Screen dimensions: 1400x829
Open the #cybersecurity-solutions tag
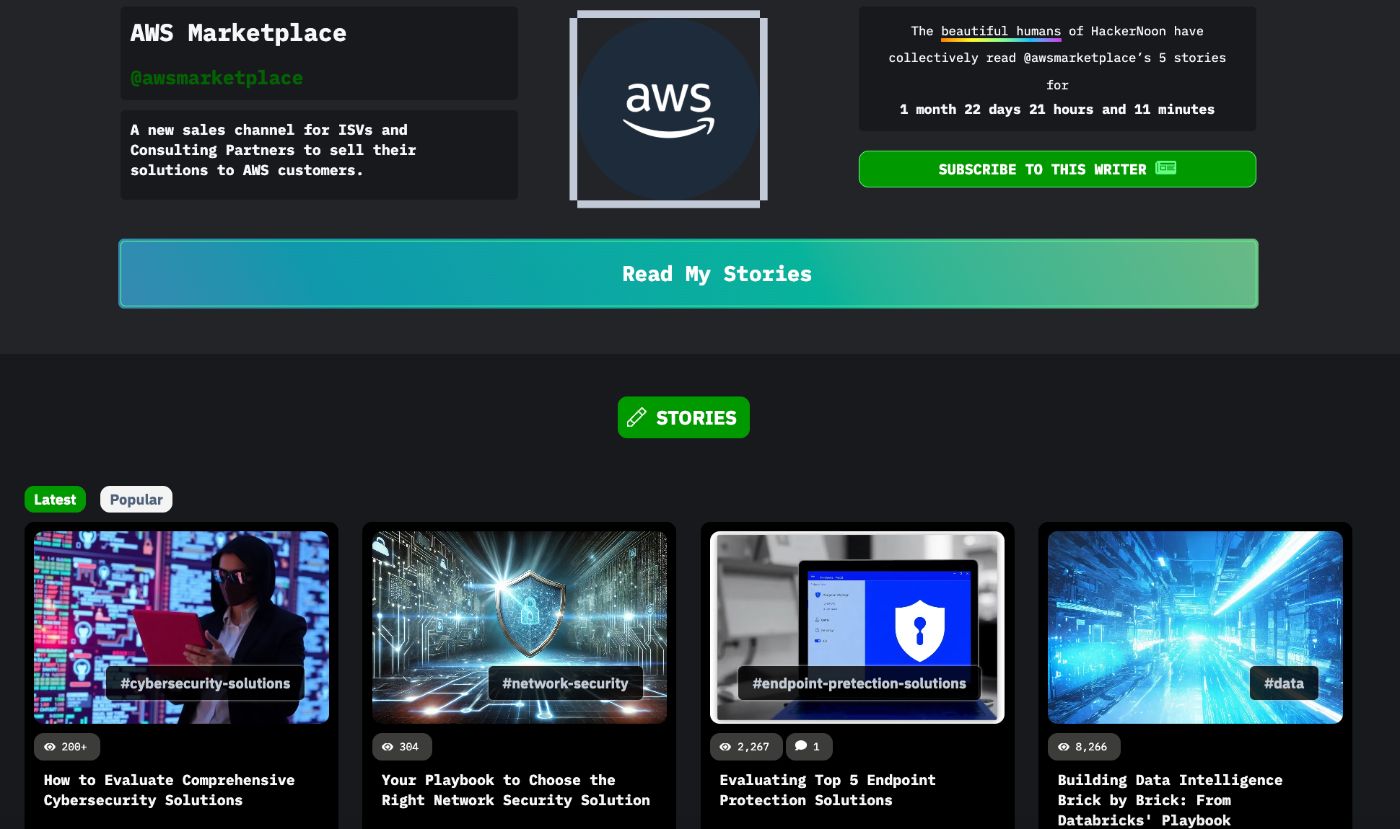205,684
